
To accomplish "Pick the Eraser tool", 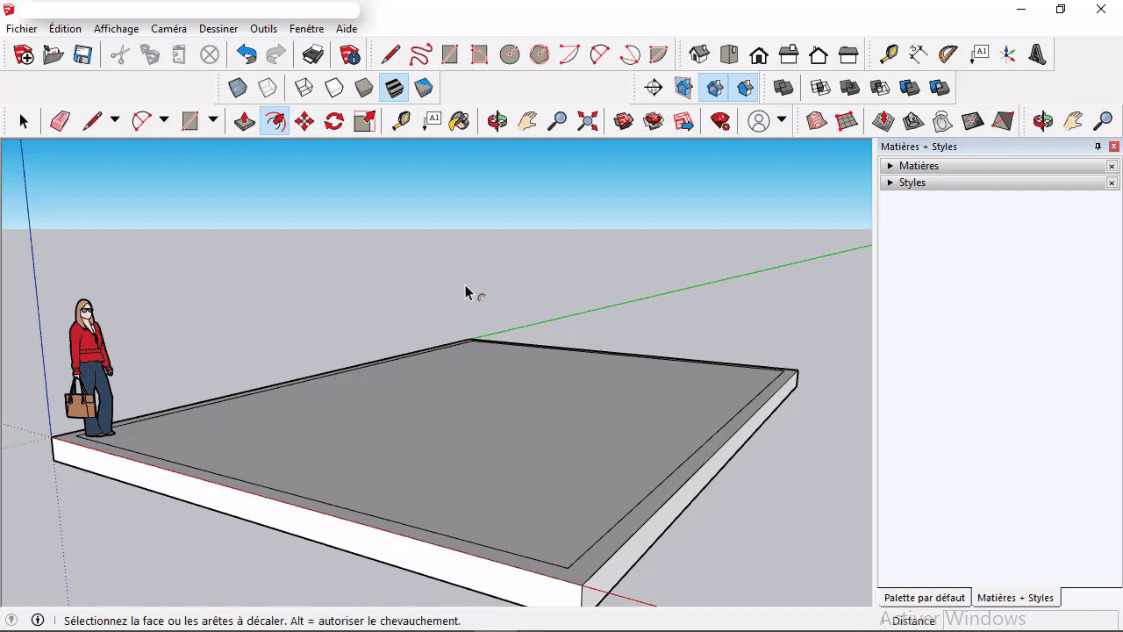I will click(x=60, y=120).
